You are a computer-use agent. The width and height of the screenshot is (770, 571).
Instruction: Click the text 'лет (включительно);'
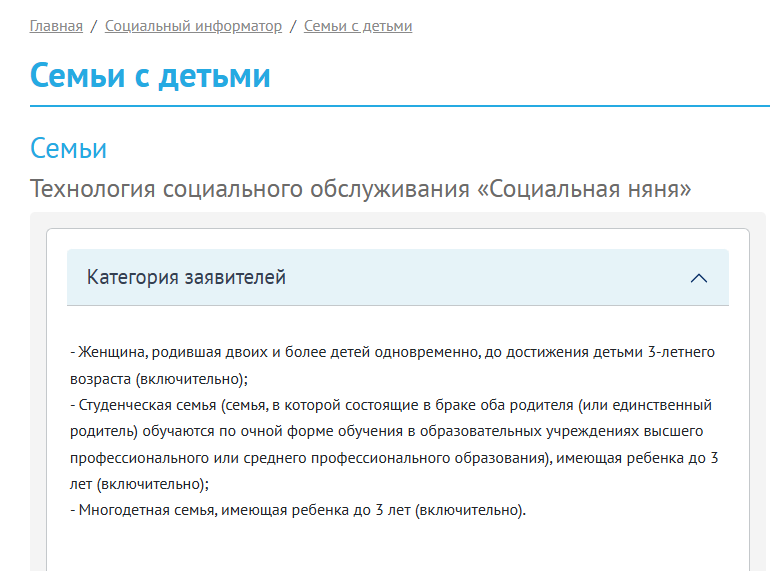pos(139,484)
